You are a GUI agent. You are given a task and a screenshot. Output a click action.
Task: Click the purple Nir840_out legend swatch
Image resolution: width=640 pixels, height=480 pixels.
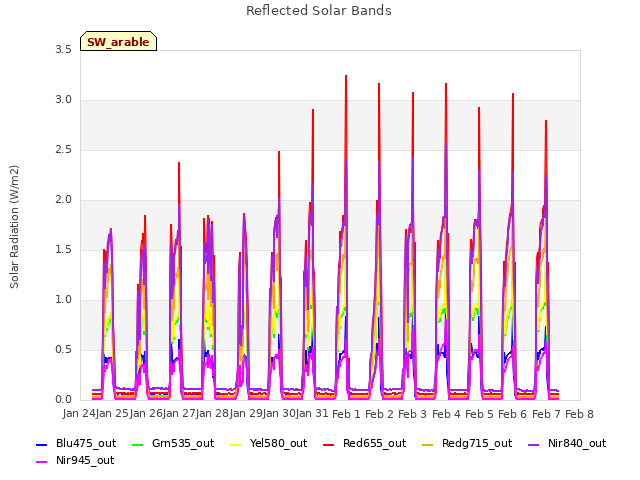pyautogui.click(x=533, y=444)
